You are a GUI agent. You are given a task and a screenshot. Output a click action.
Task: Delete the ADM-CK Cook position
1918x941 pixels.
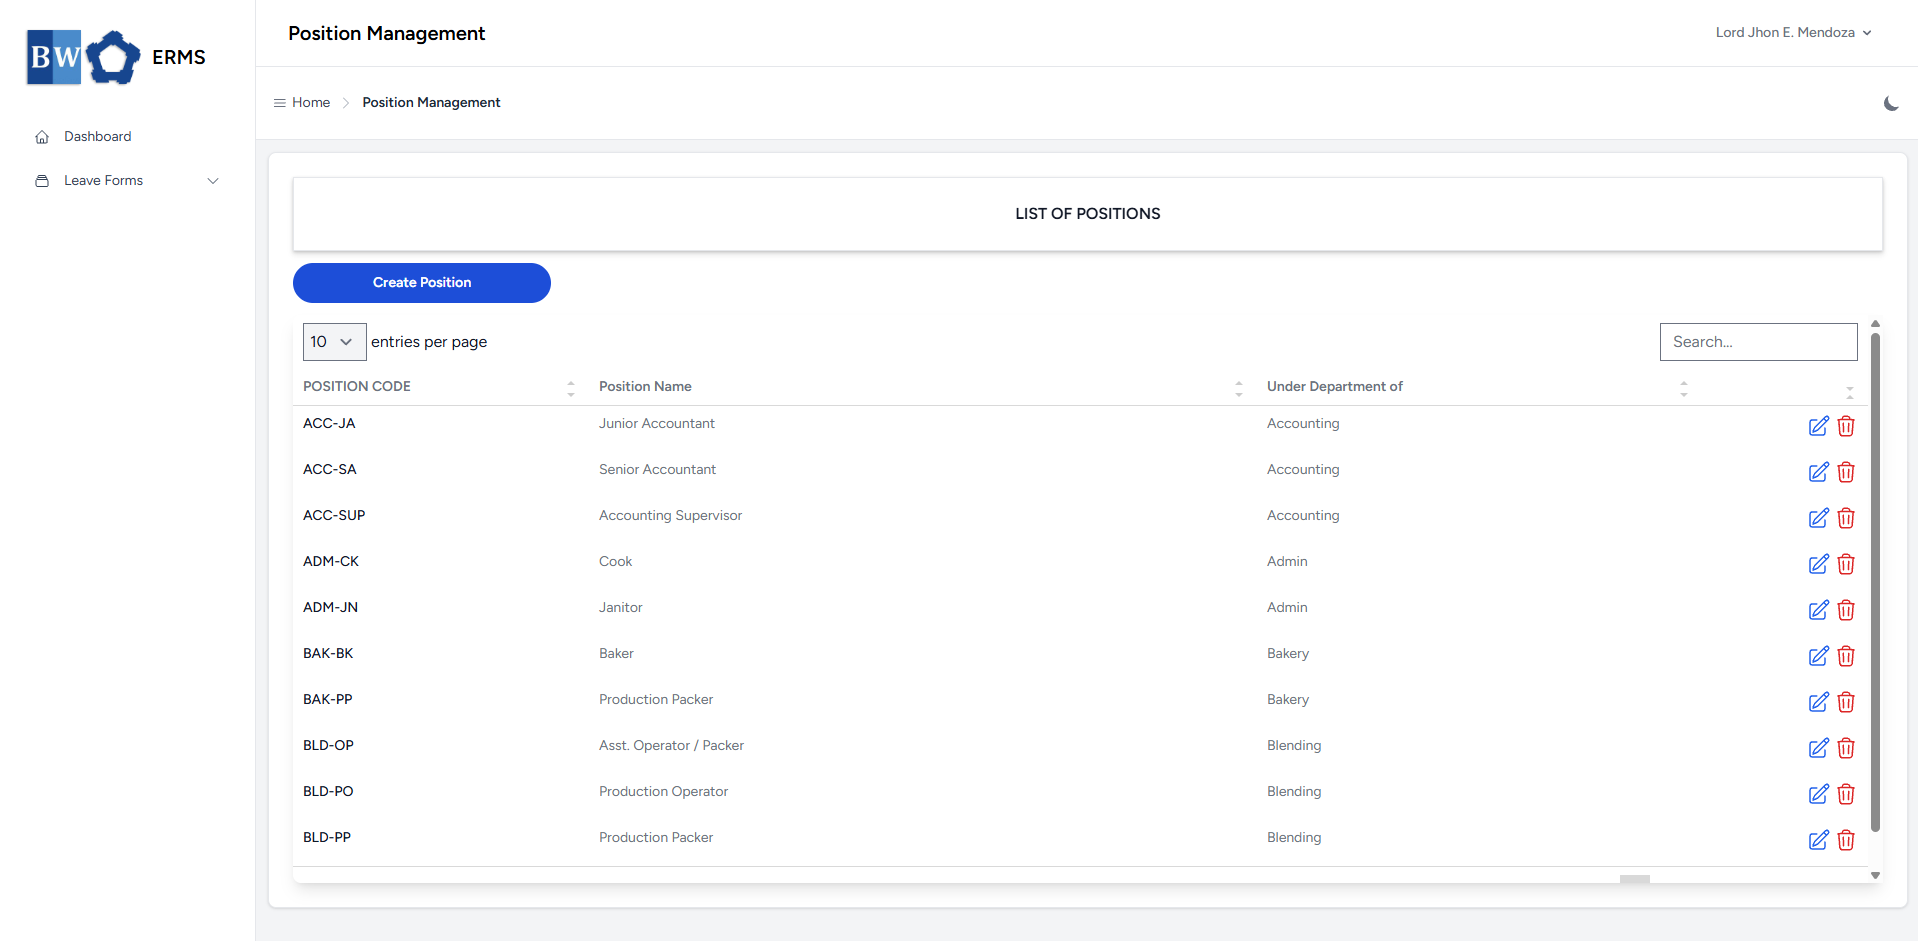[1846, 564]
